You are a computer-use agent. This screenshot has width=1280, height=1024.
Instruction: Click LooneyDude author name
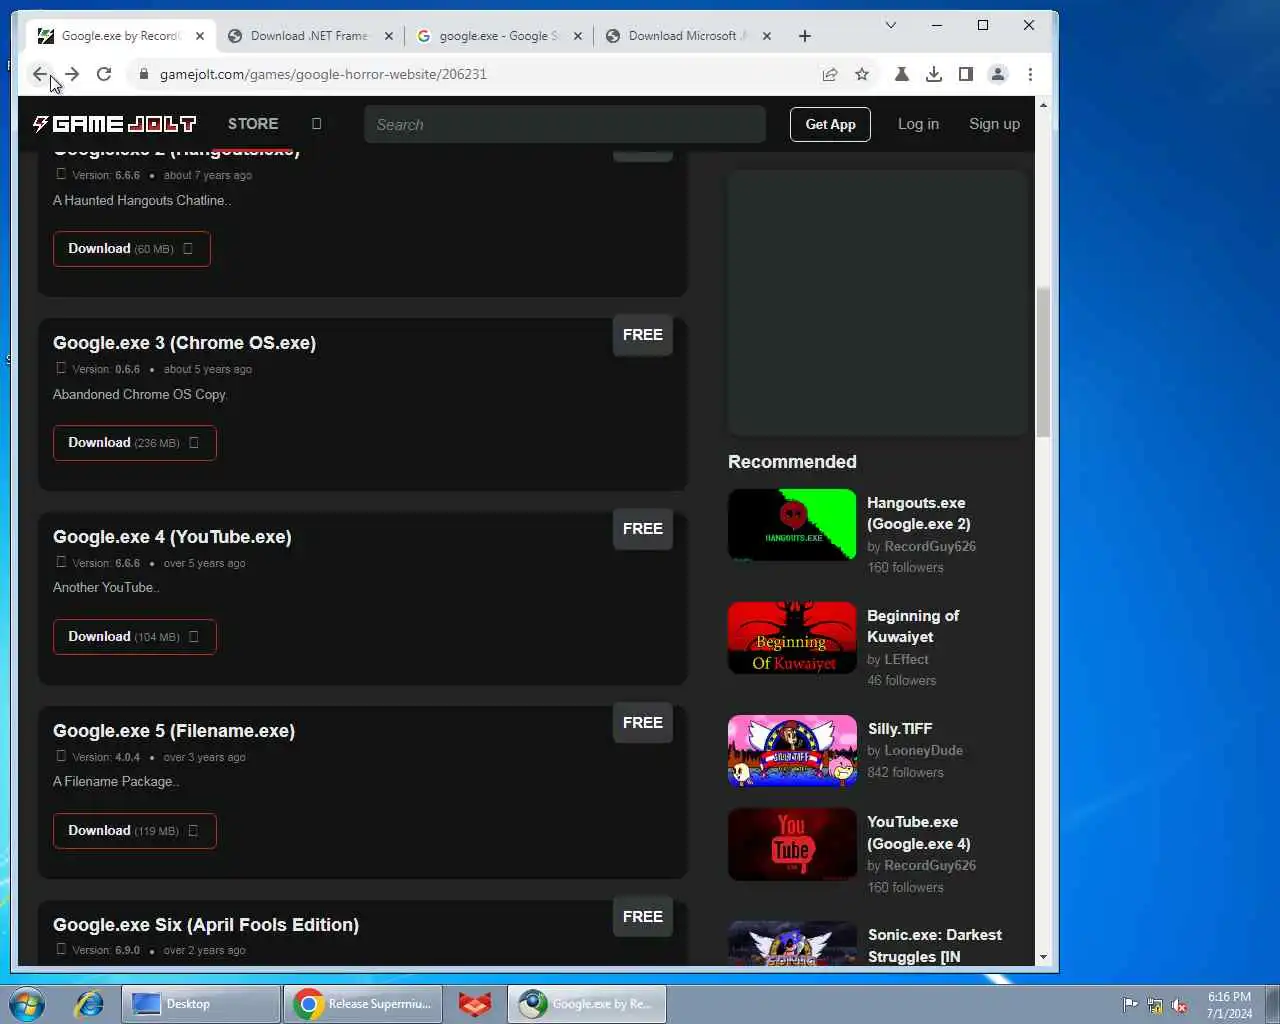coord(923,751)
